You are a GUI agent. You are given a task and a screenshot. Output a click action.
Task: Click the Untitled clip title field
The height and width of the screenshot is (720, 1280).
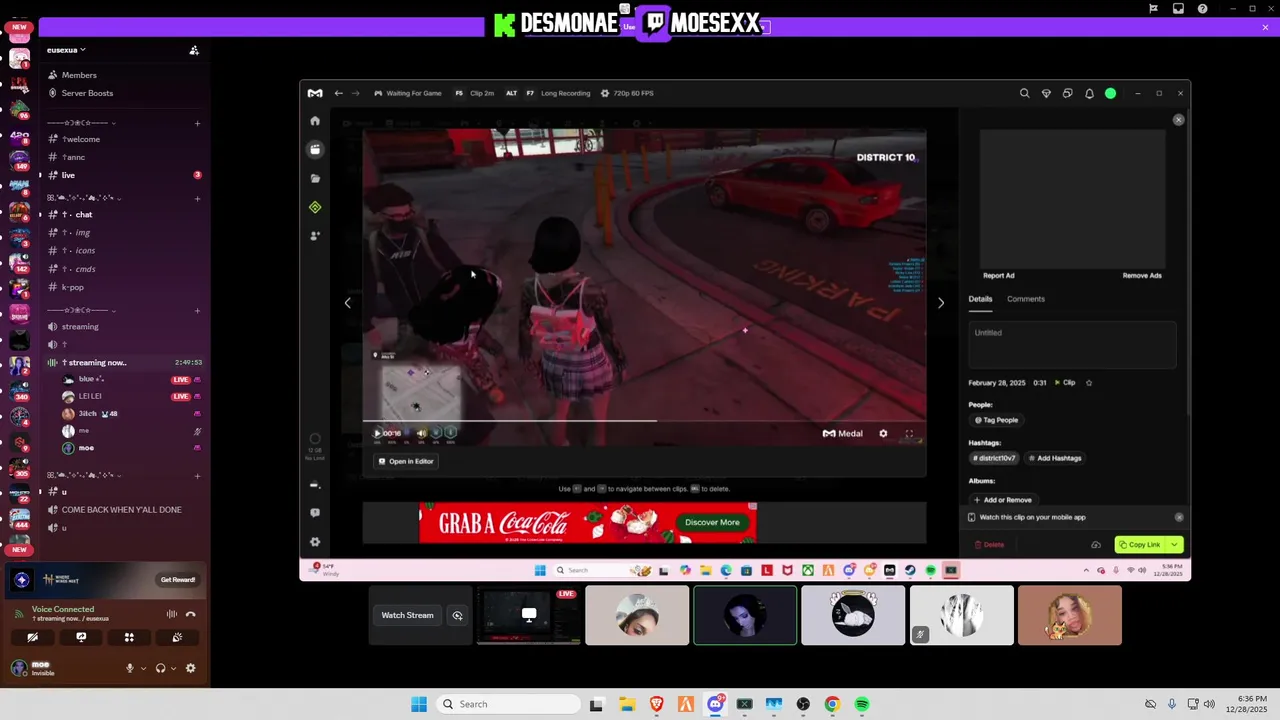click(1072, 345)
